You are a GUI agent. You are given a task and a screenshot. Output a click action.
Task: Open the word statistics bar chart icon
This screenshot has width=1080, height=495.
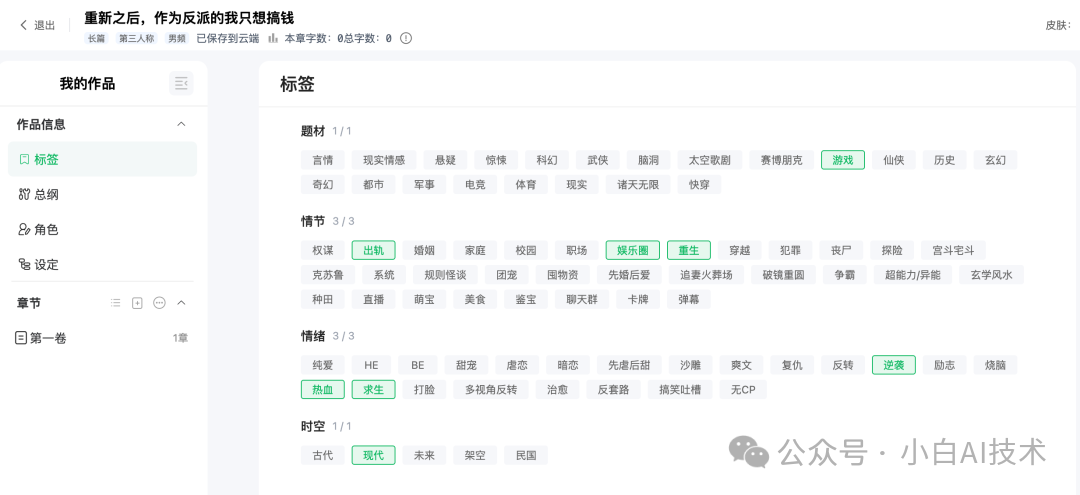click(x=273, y=38)
